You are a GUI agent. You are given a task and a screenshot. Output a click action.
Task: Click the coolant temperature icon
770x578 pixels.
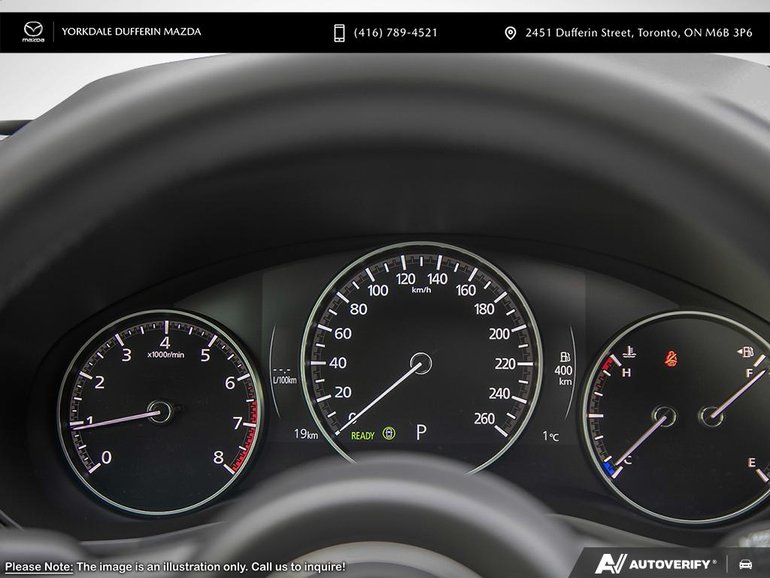tap(629, 352)
